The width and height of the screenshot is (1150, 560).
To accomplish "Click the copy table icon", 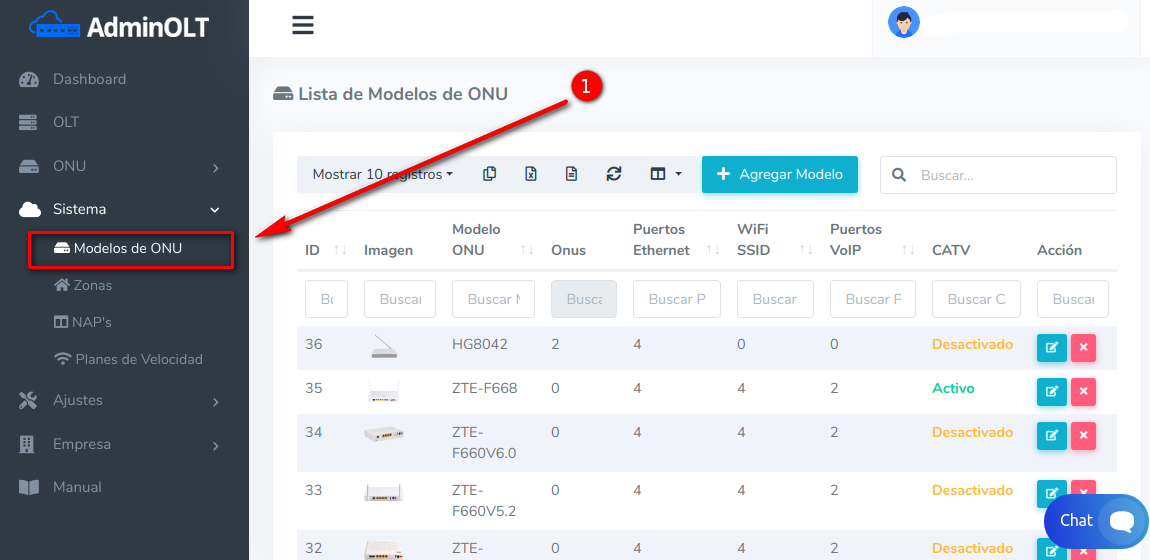I will (489, 174).
